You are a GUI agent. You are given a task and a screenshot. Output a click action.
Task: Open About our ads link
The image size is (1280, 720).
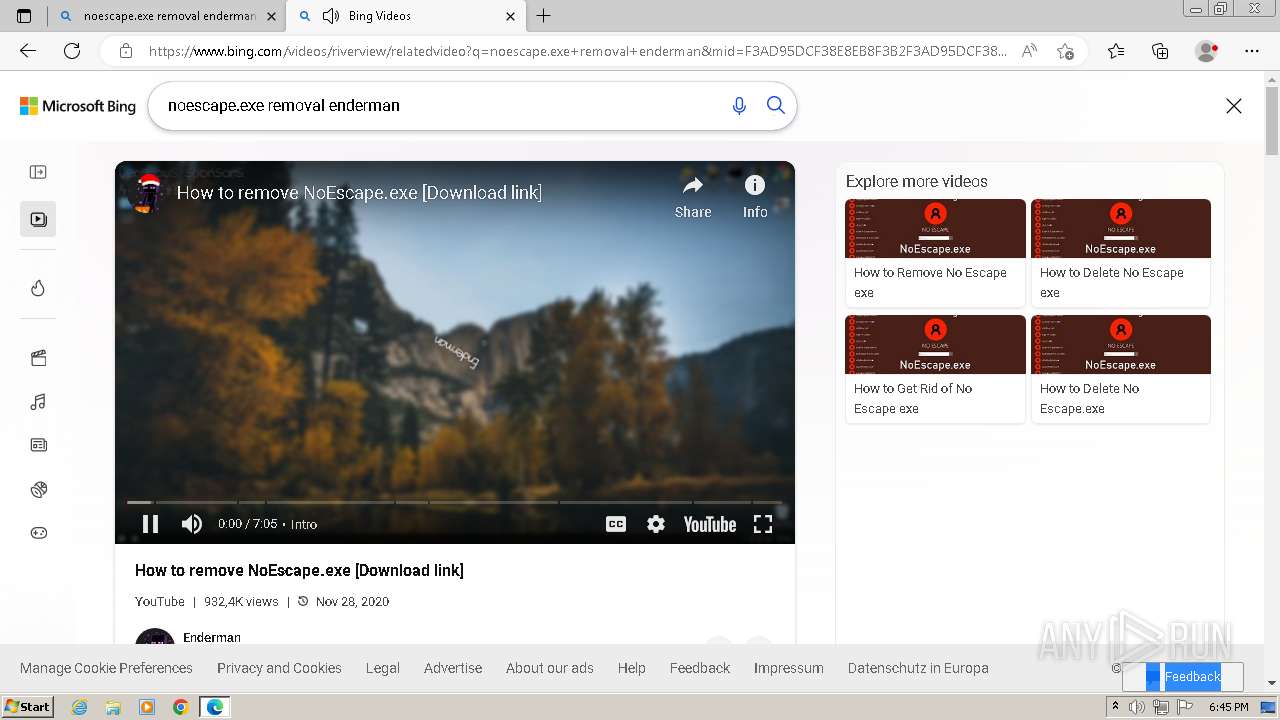(550, 668)
